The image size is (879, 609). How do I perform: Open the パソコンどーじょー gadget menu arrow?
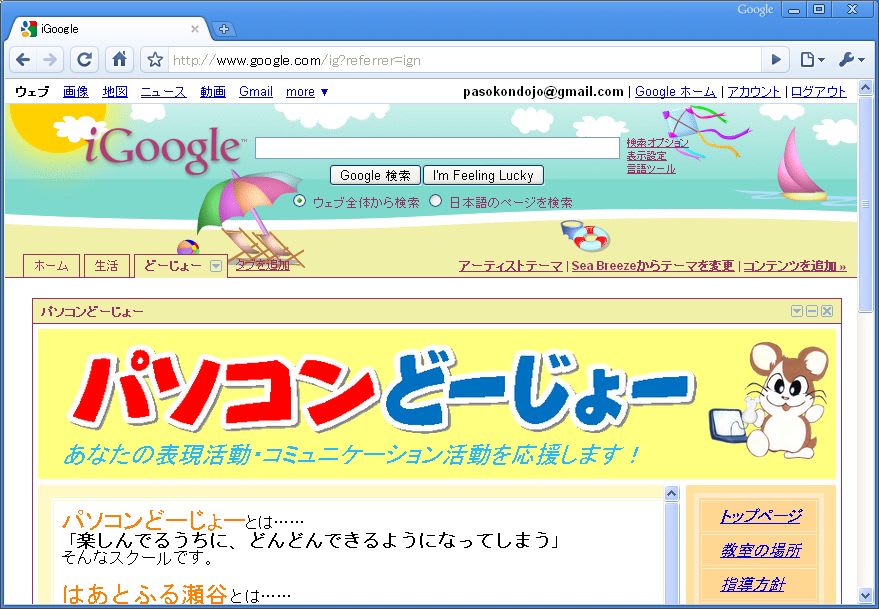[x=797, y=311]
